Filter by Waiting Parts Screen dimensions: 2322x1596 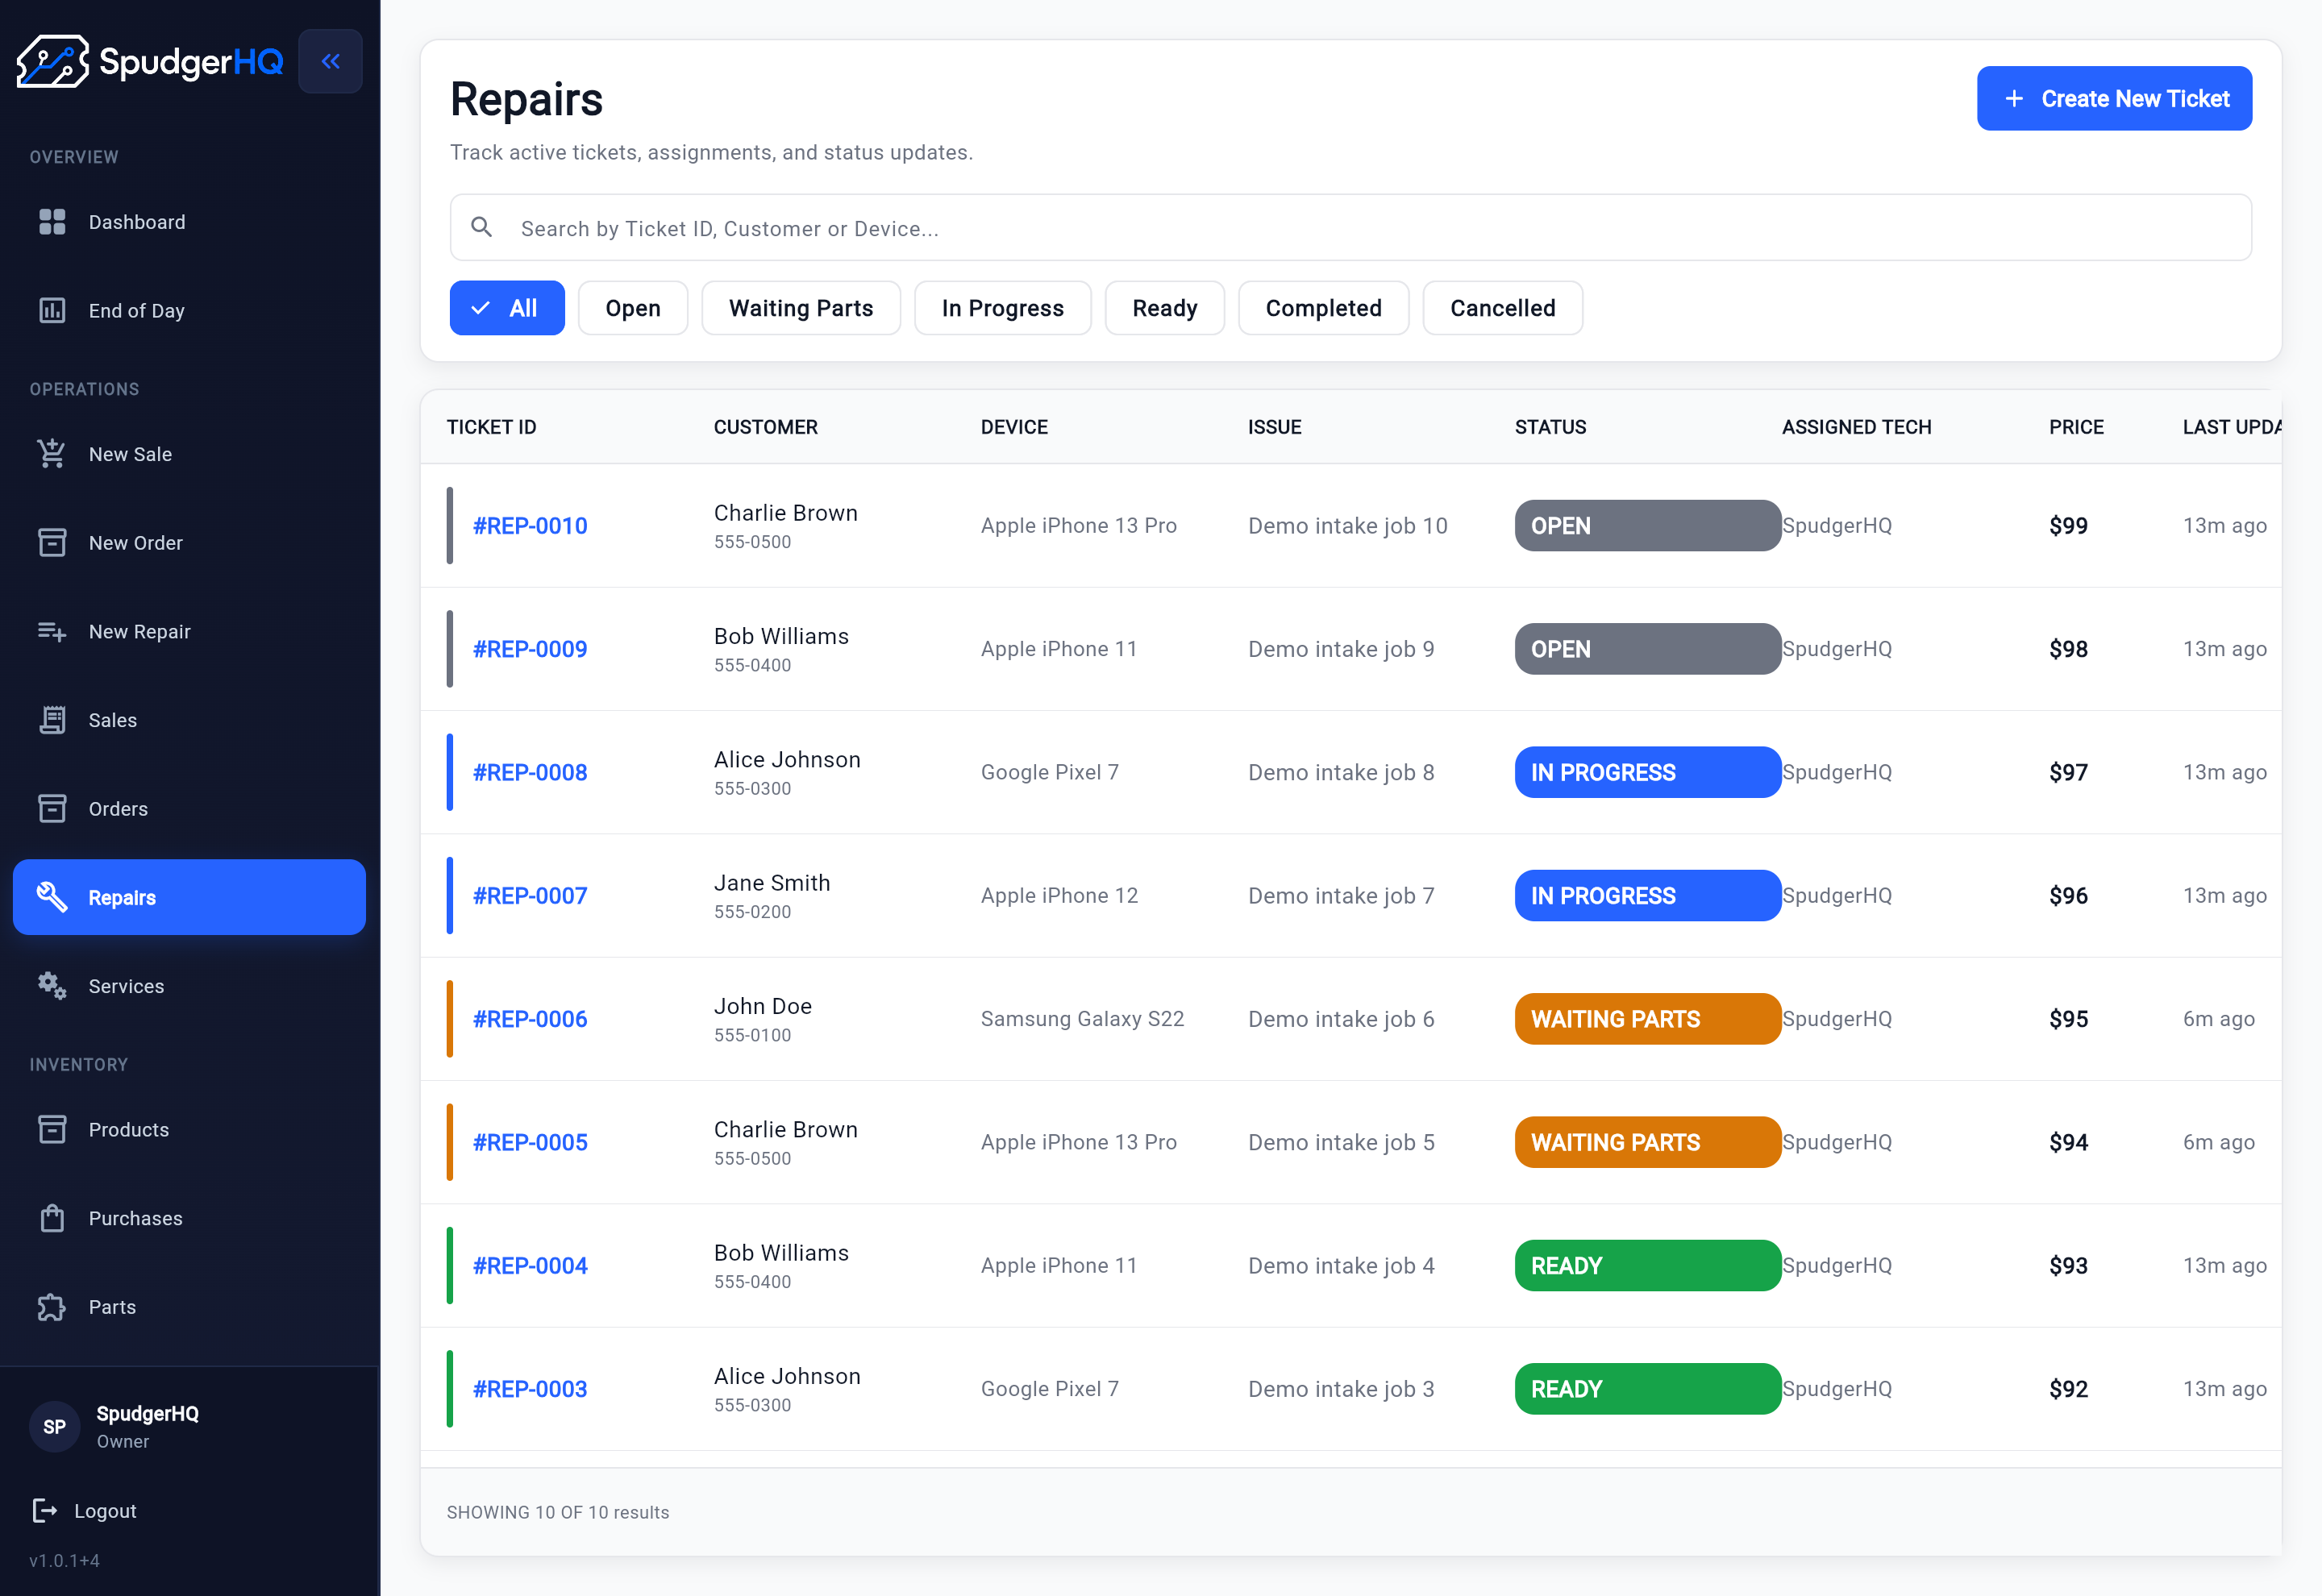pyautogui.click(x=801, y=308)
